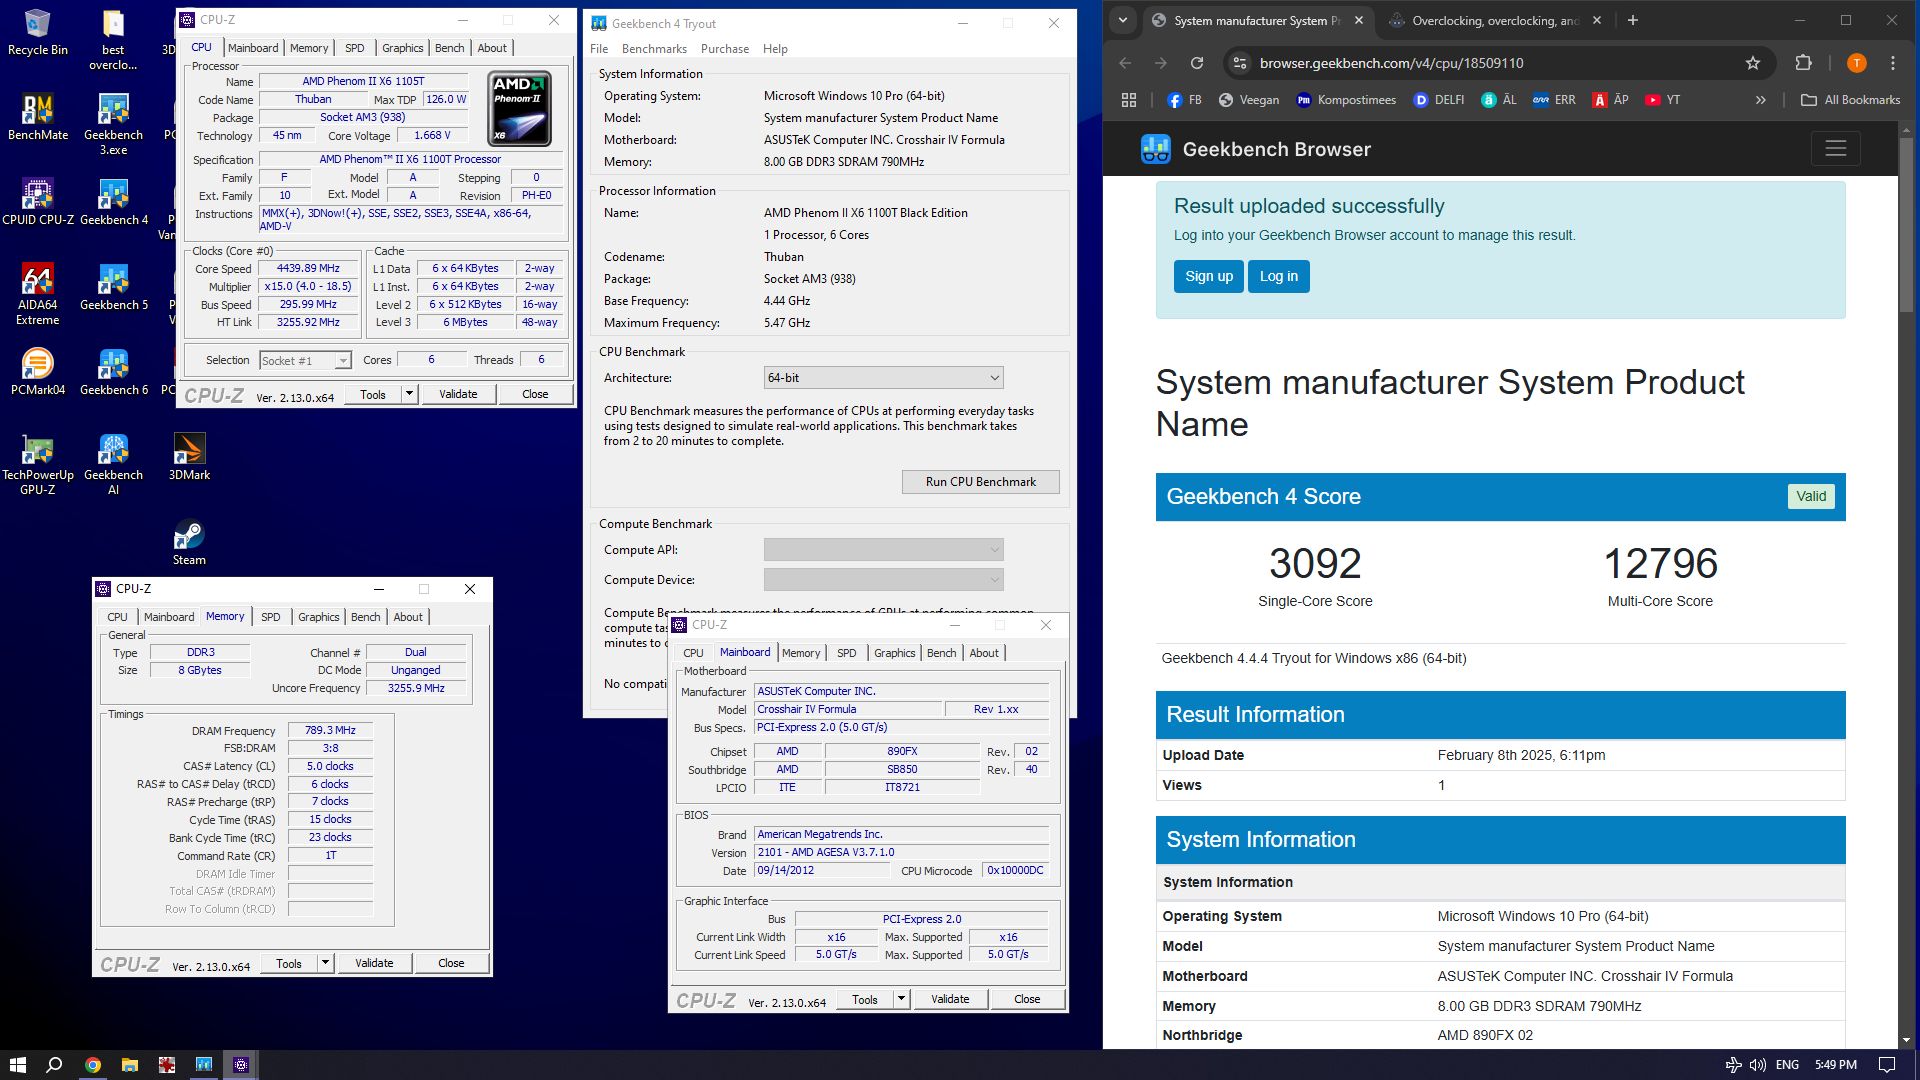Click the browser address bar URL
The width and height of the screenshot is (1920, 1080).
pyautogui.click(x=1391, y=63)
